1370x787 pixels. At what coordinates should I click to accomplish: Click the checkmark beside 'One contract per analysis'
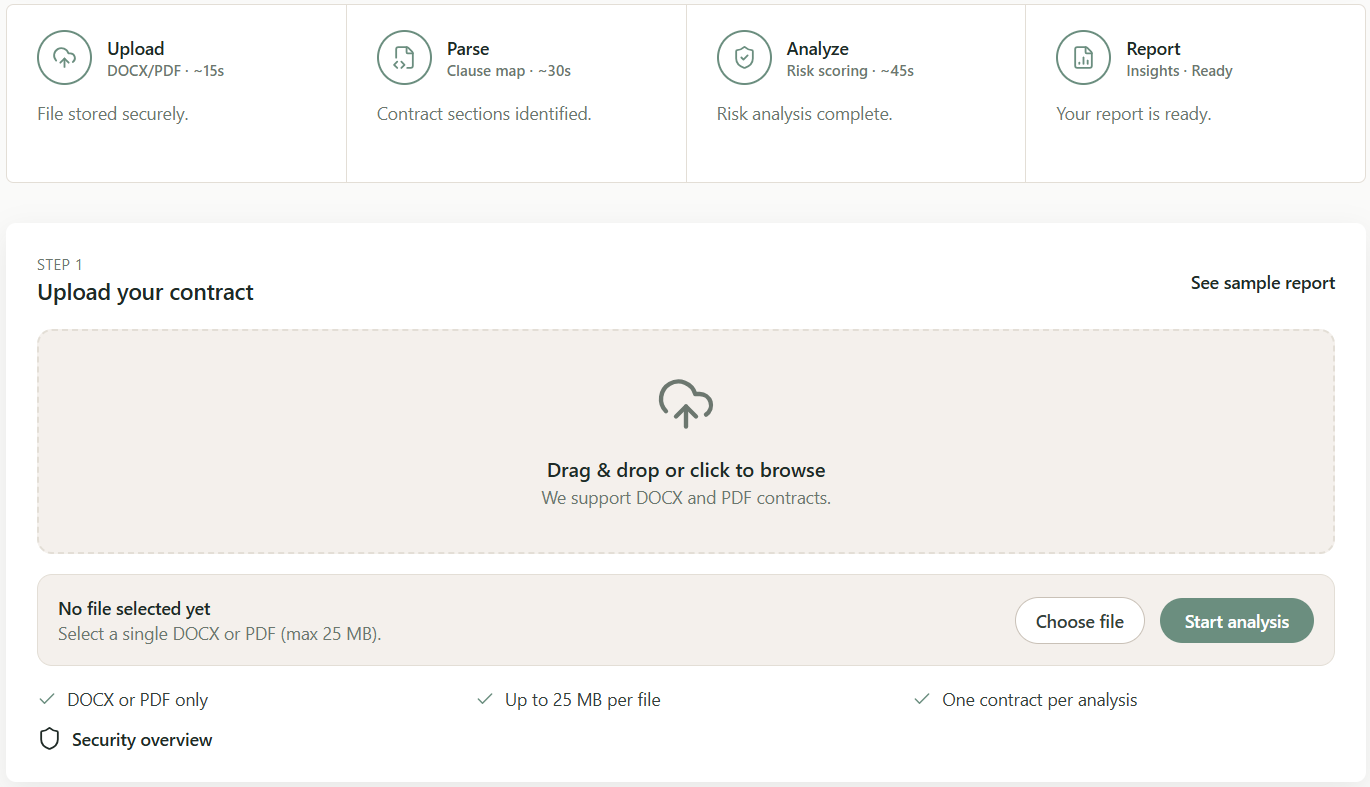click(922, 699)
